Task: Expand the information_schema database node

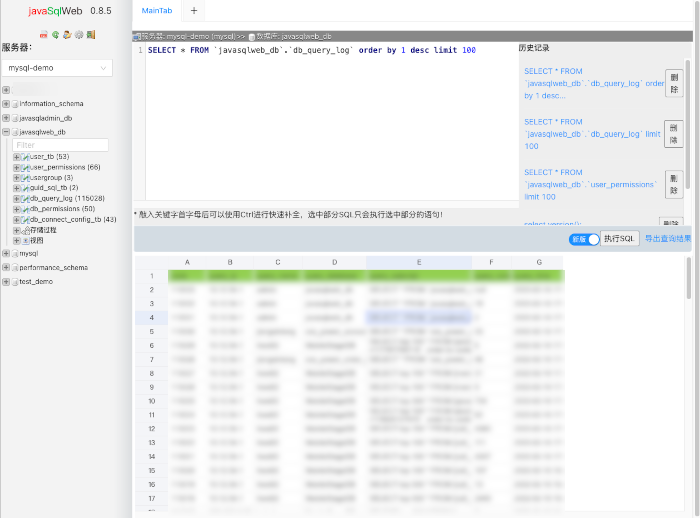Action: click(6, 104)
